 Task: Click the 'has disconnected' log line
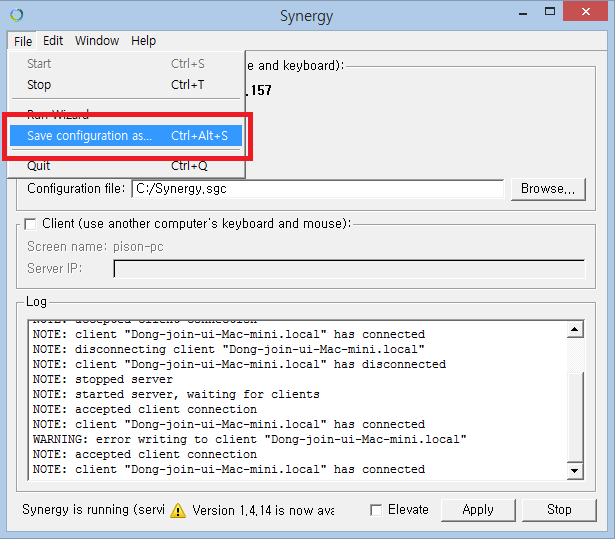(x=239, y=364)
